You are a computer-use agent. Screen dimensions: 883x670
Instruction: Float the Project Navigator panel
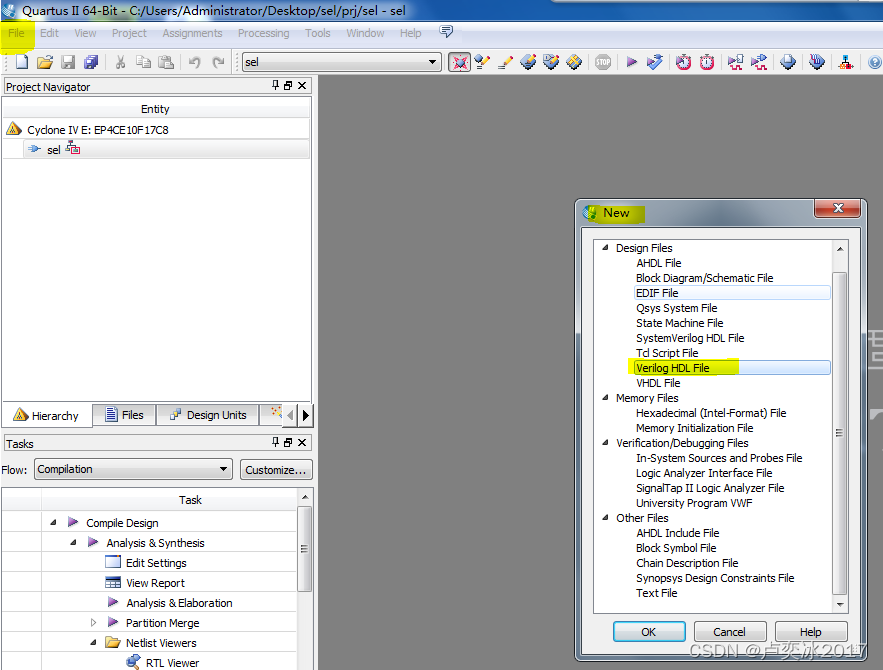(x=288, y=86)
